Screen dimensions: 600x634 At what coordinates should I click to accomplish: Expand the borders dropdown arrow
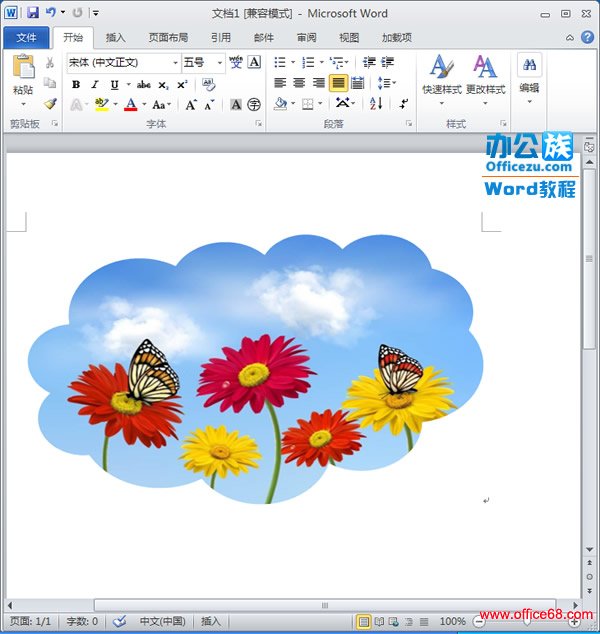click(x=320, y=104)
